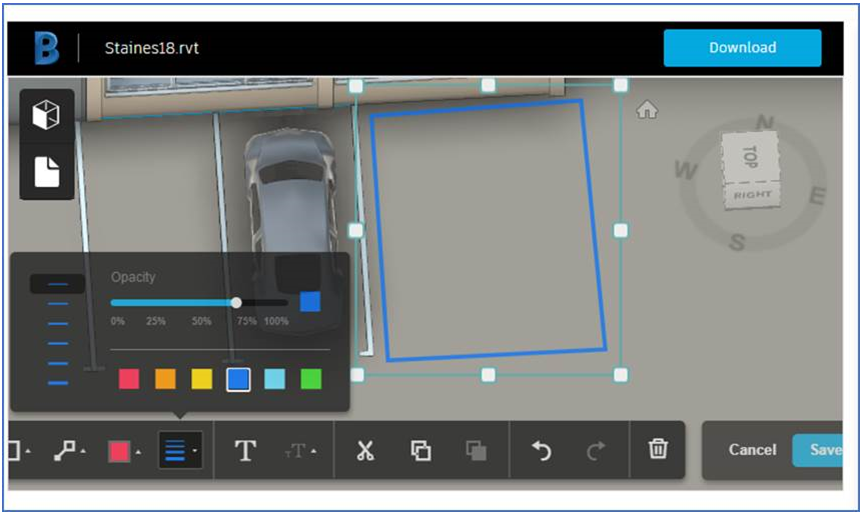Click the 100% opacity label
This screenshot has height=516, width=864.
click(276, 321)
